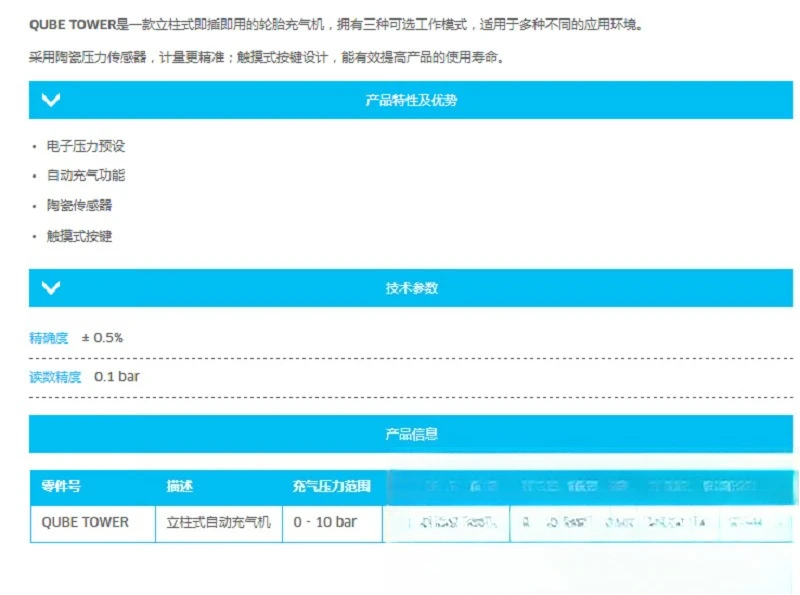Select the 0 - 10 bar cell
The image size is (800, 595).
click(332, 524)
